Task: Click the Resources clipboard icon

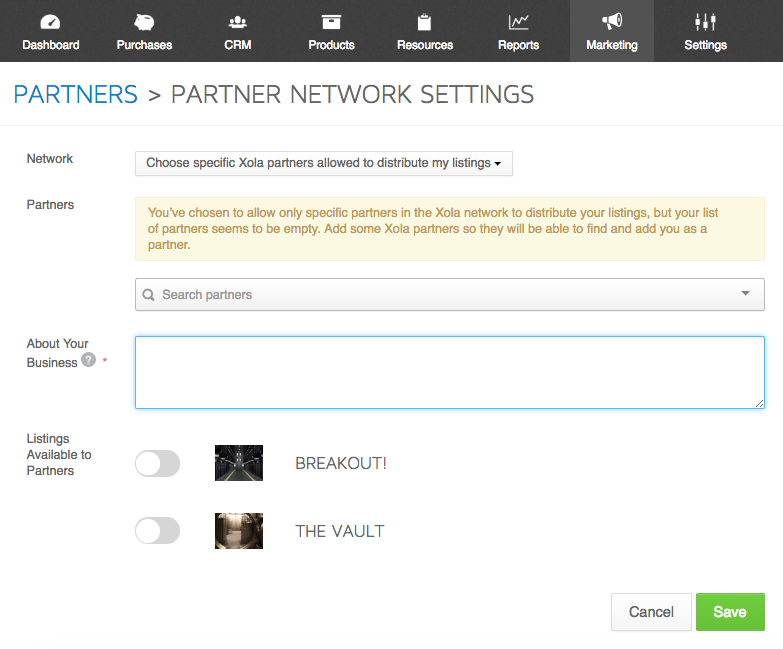Action: [x=424, y=22]
